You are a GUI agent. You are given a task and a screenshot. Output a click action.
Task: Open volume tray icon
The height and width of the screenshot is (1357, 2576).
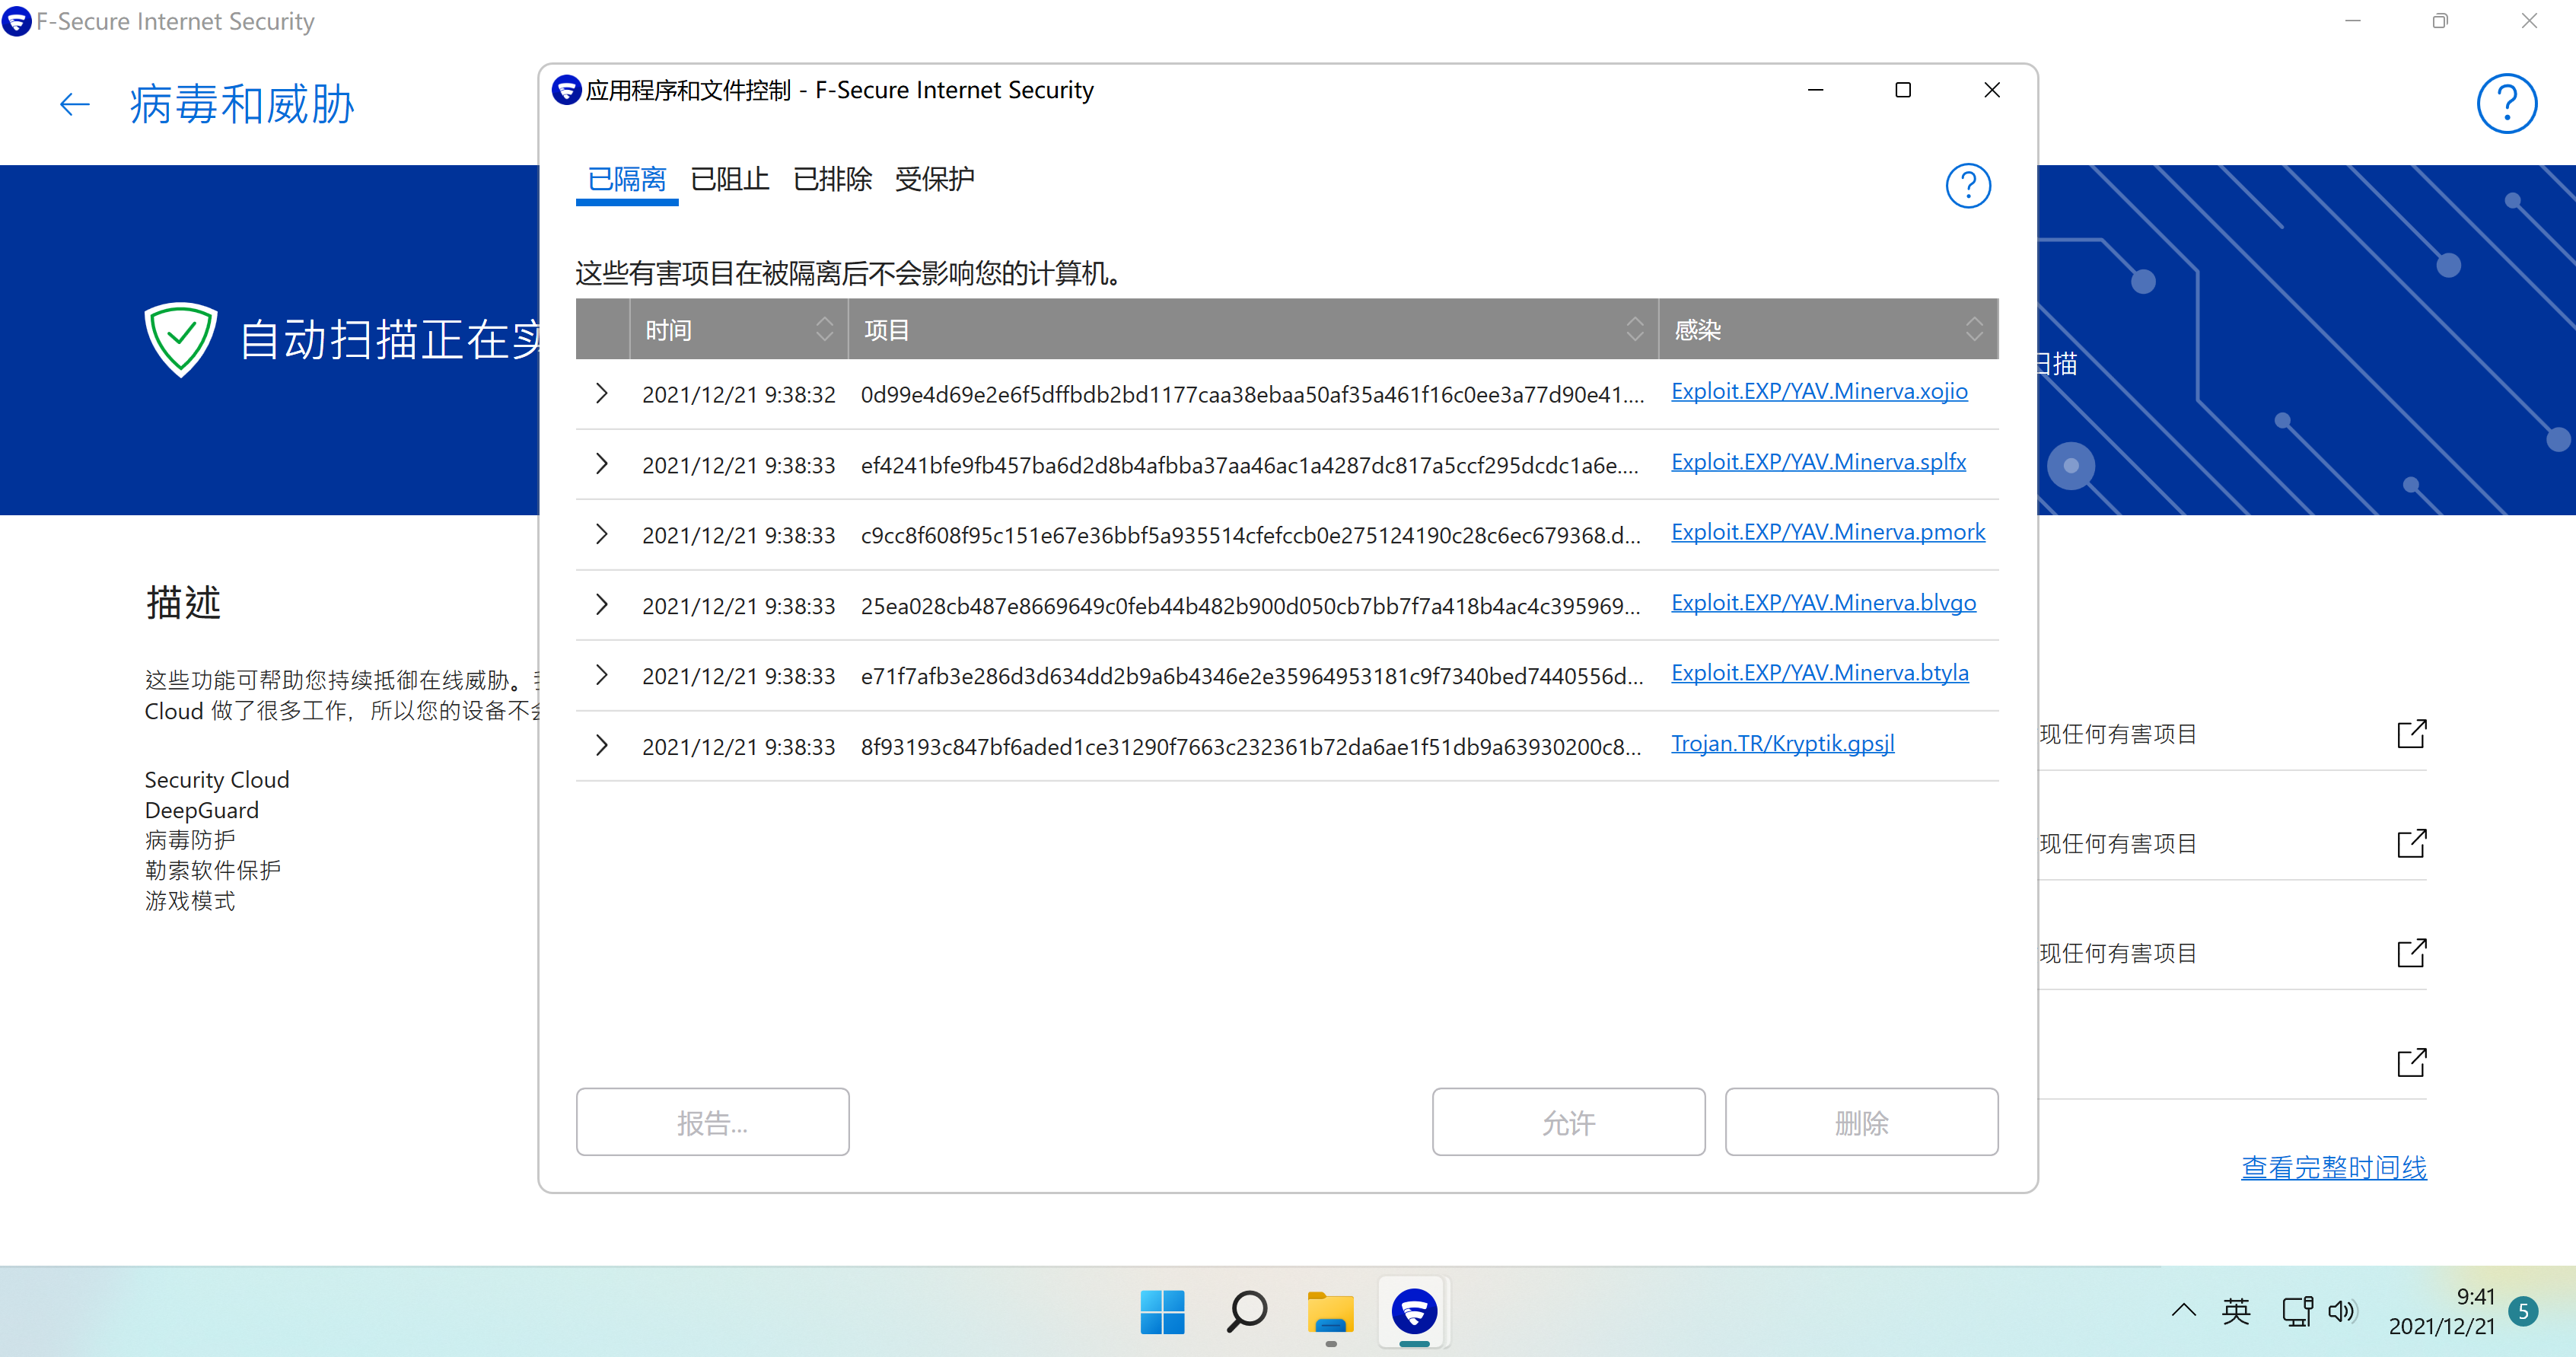coord(2342,1311)
